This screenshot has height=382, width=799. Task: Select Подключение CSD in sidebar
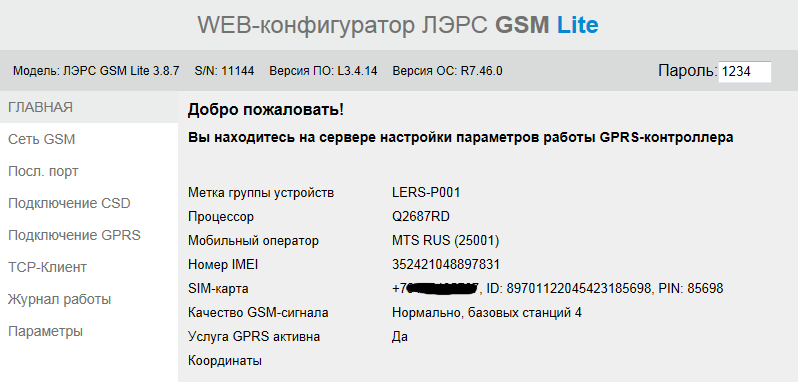pyautogui.click(x=69, y=203)
